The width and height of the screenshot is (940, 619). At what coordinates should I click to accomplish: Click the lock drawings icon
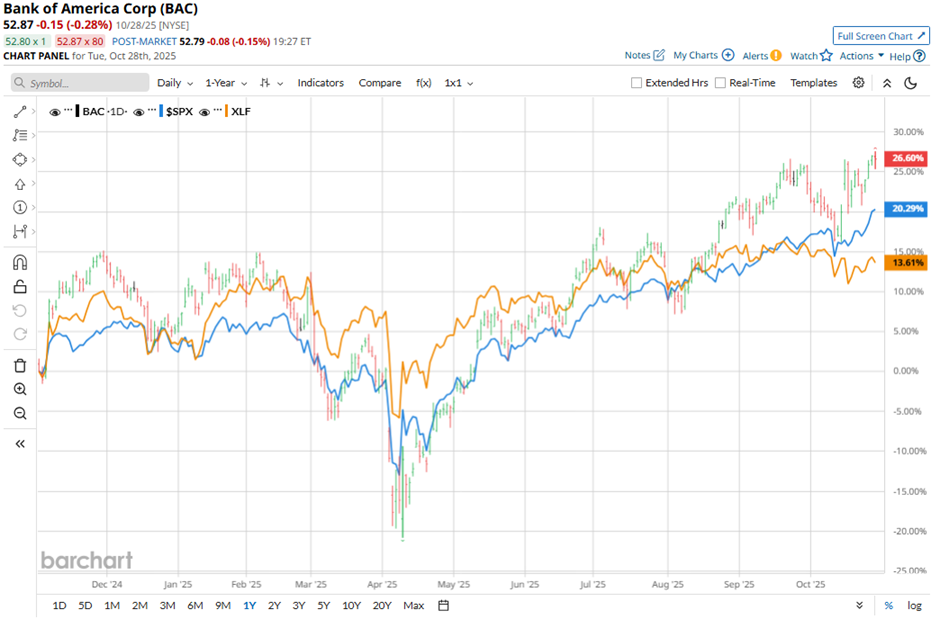tap(20, 287)
